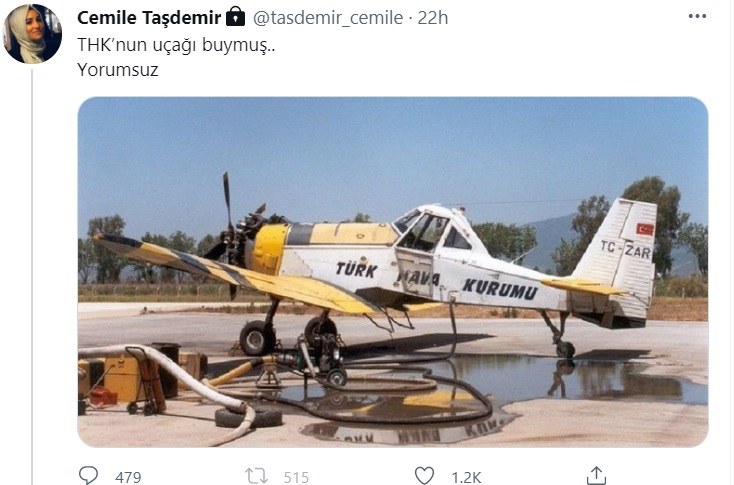
Task: Click the TC-ZAR tail marking in photo
Action: point(625,250)
